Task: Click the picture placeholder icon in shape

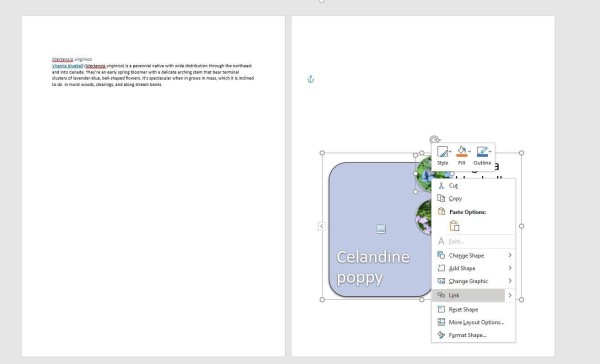Action: click(381, 229)
